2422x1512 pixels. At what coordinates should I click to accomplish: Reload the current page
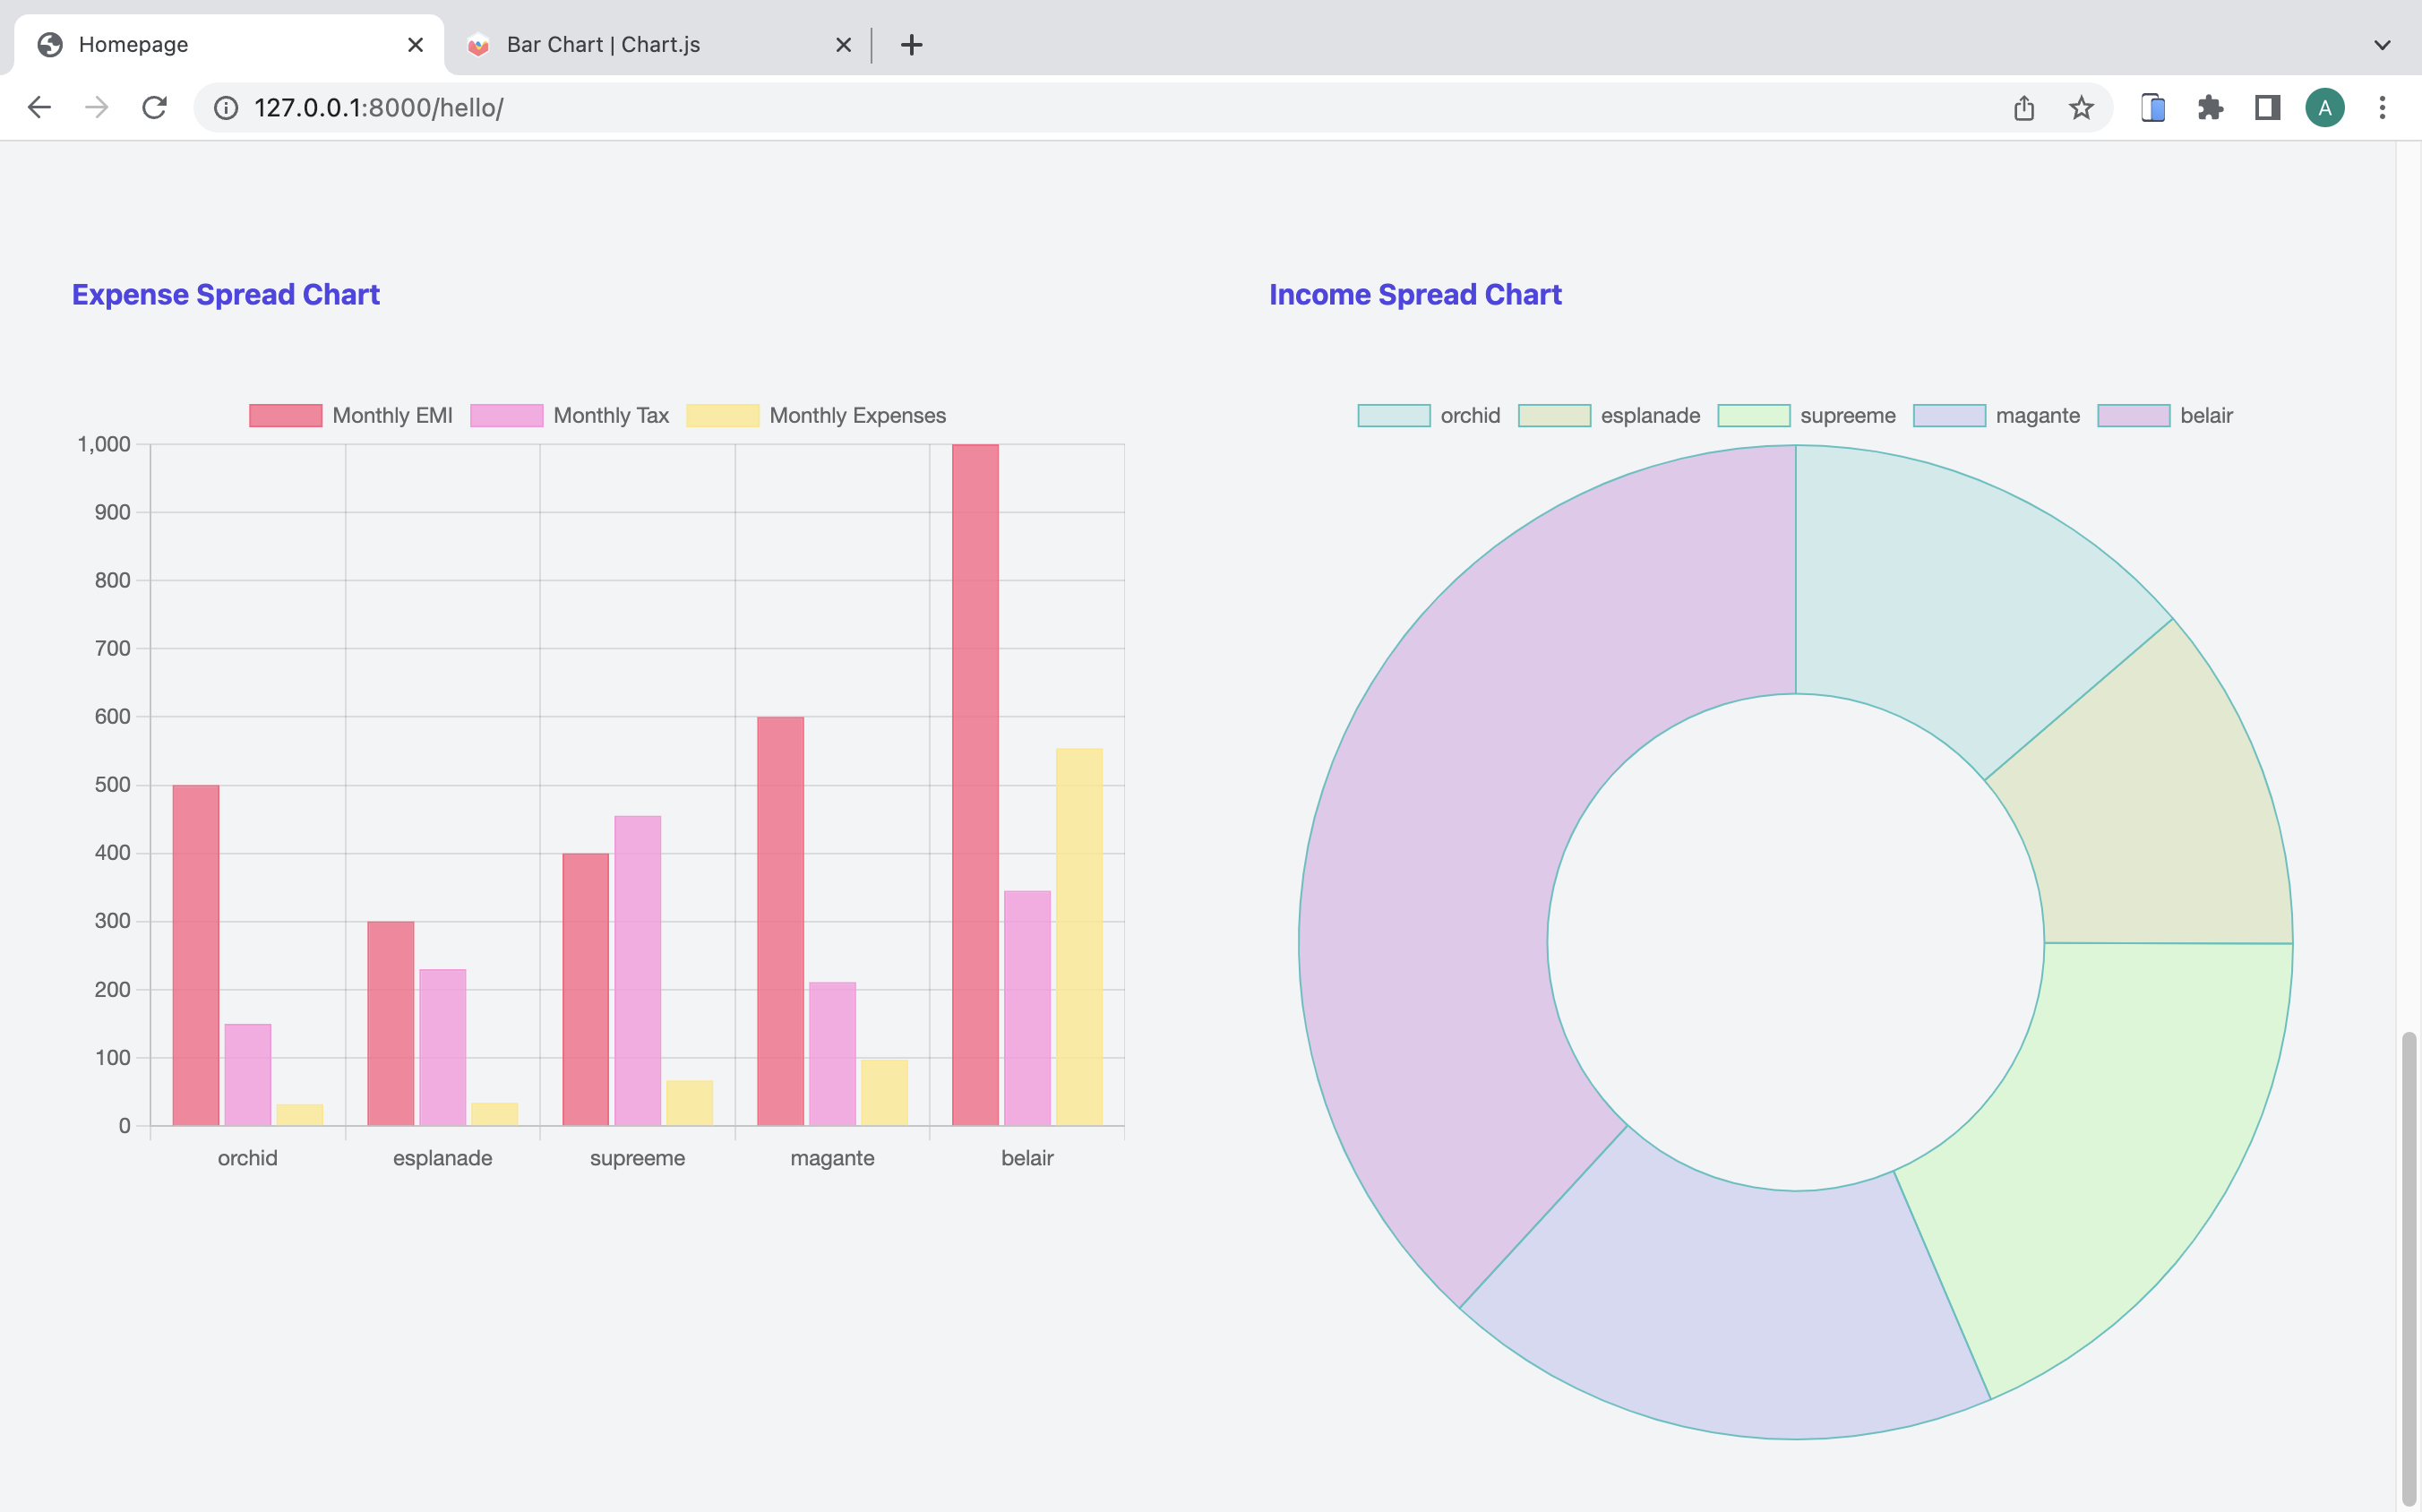pyautogui.click(x=154, y=107)
